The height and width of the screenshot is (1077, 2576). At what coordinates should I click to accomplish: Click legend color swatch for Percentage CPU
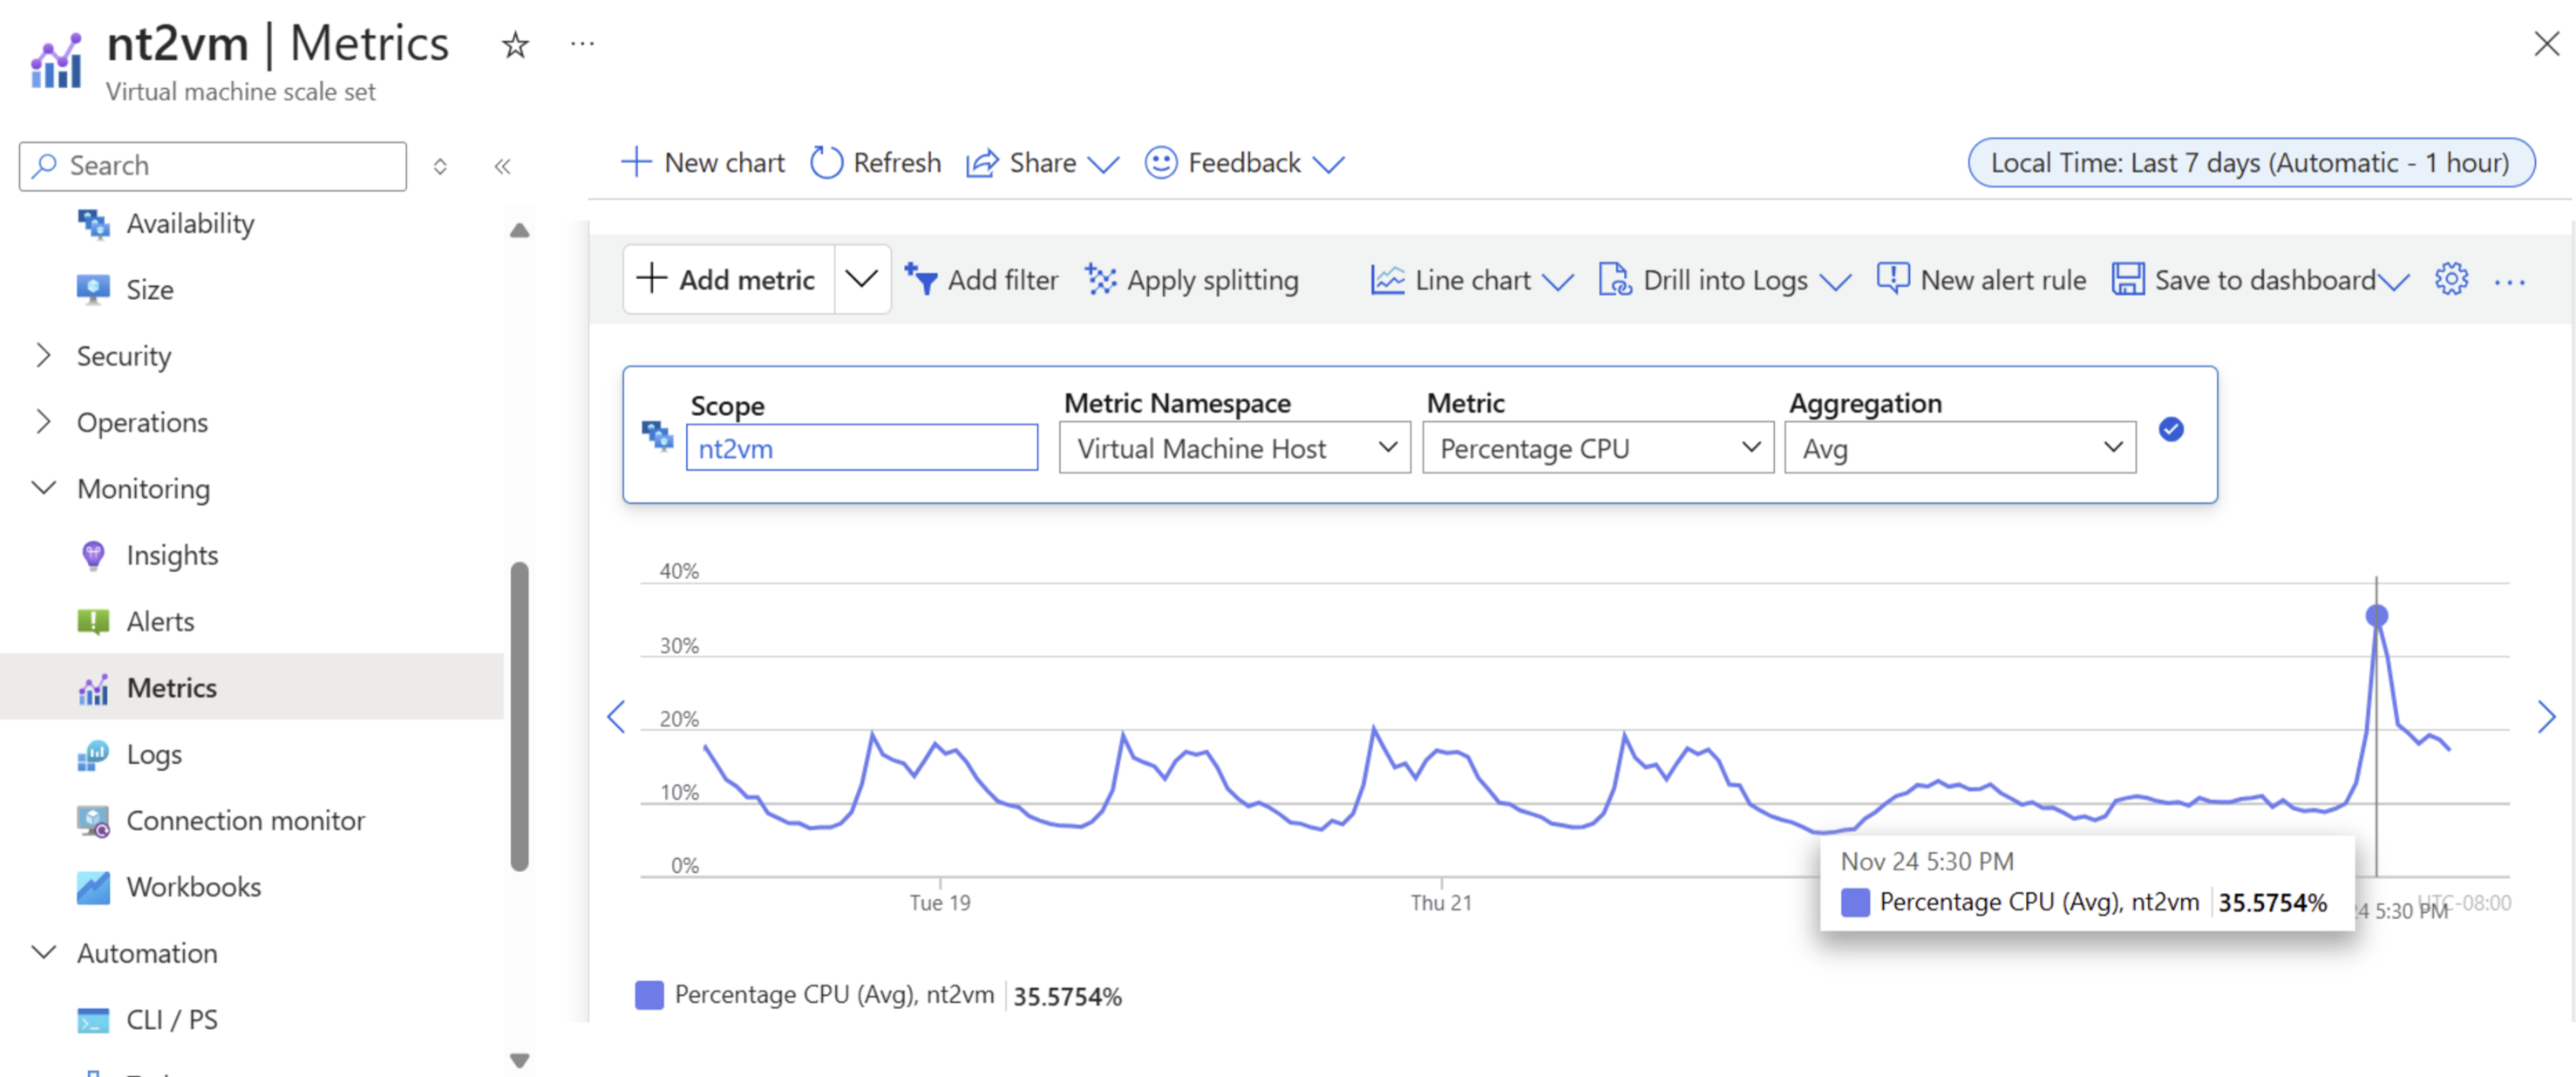point(649,995)
